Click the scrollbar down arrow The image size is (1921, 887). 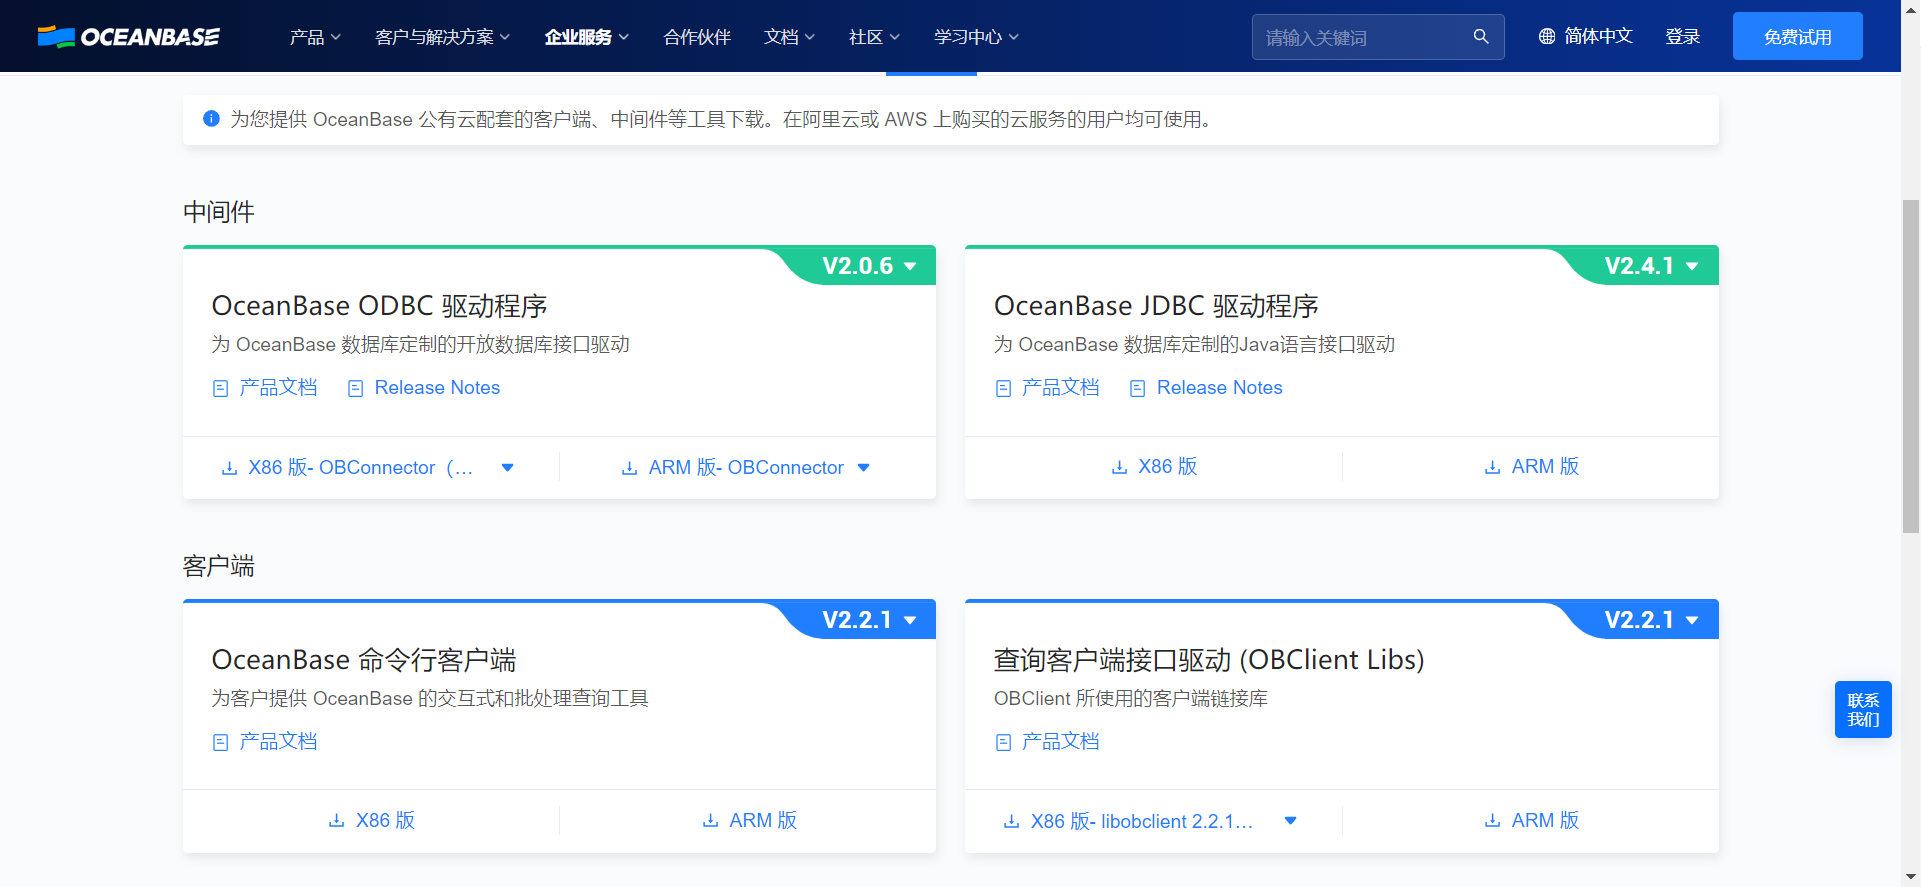(1911, 877)
